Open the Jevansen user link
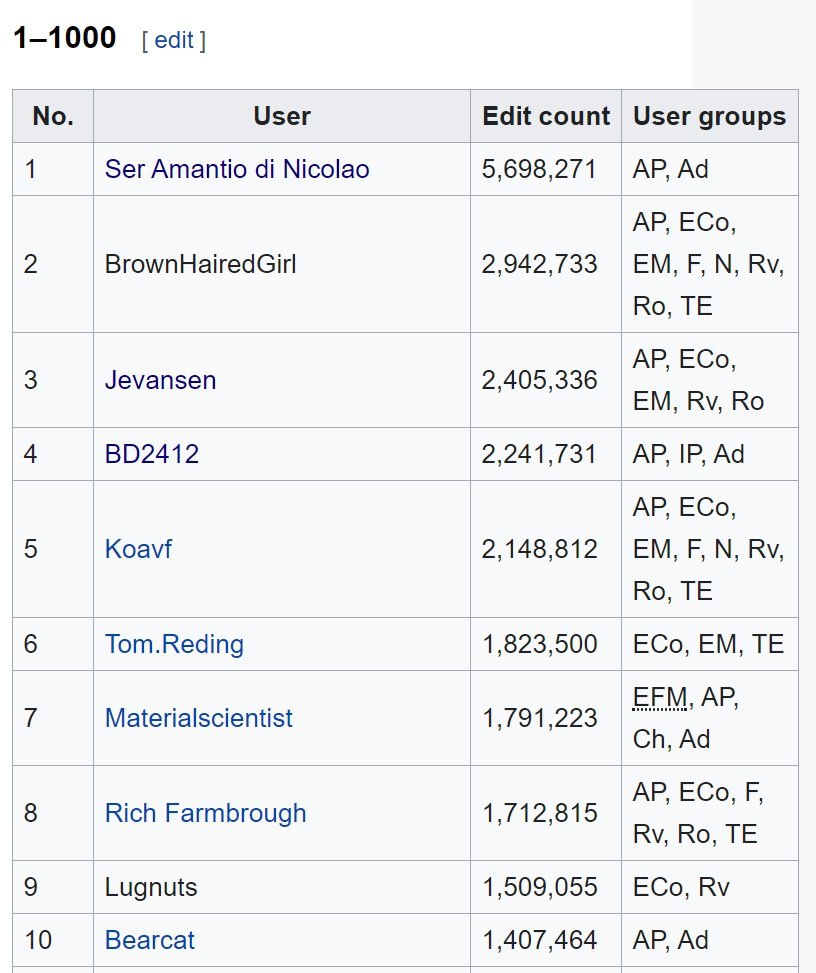 pyautogui.click(x=160, y=380)
